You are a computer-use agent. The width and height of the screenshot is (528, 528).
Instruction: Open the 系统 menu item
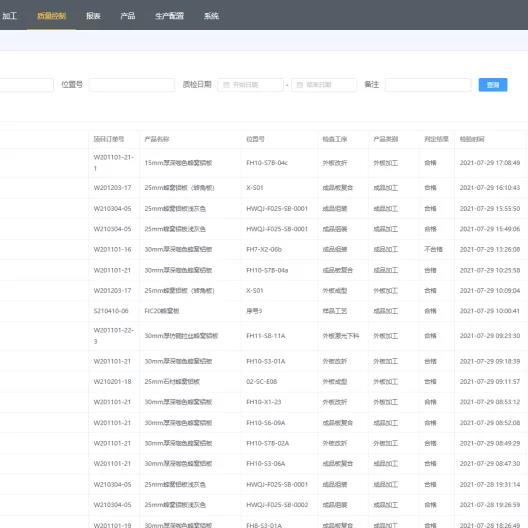click(211, 16)
